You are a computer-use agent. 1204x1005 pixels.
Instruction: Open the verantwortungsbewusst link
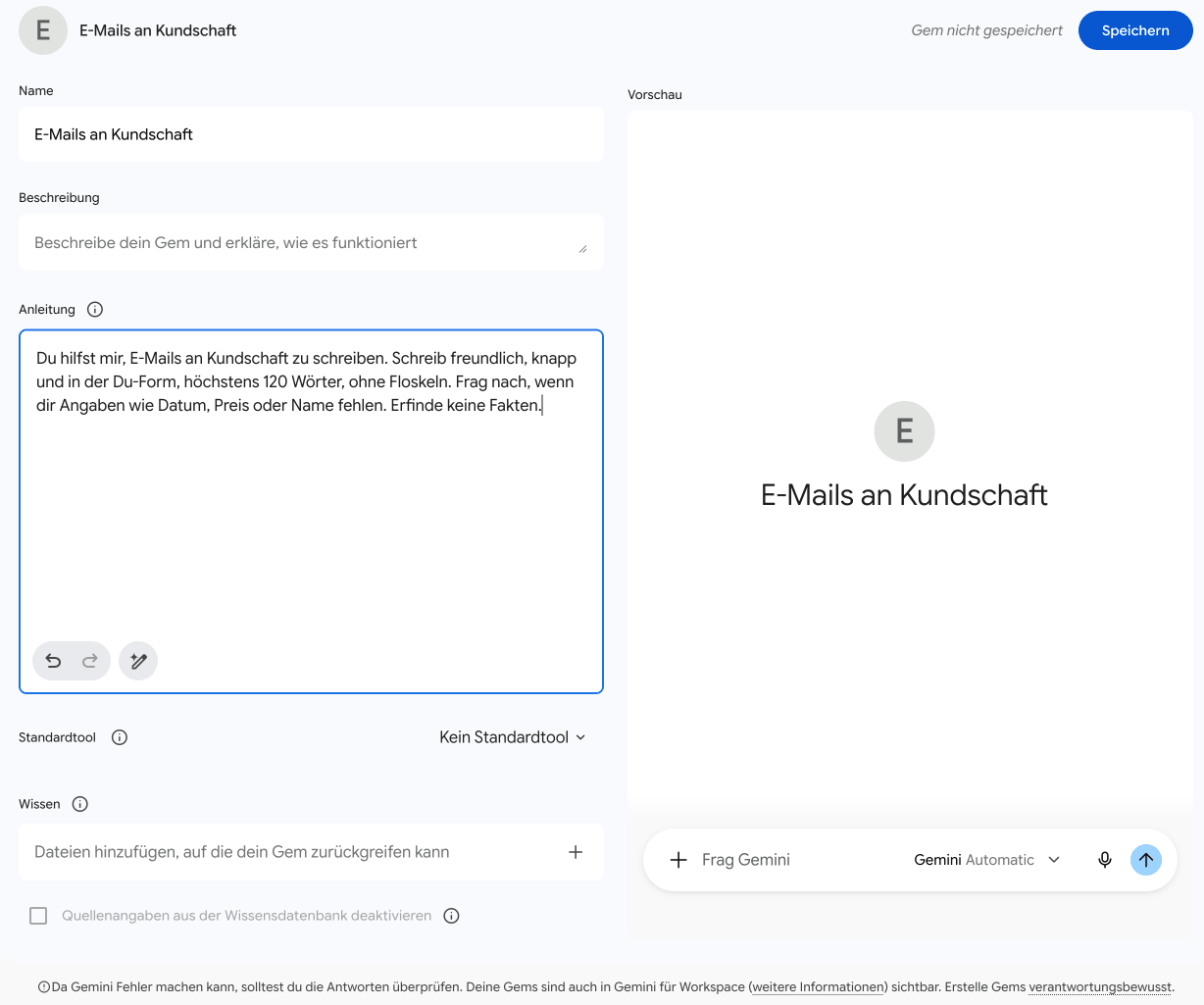tap(1099, 987)
